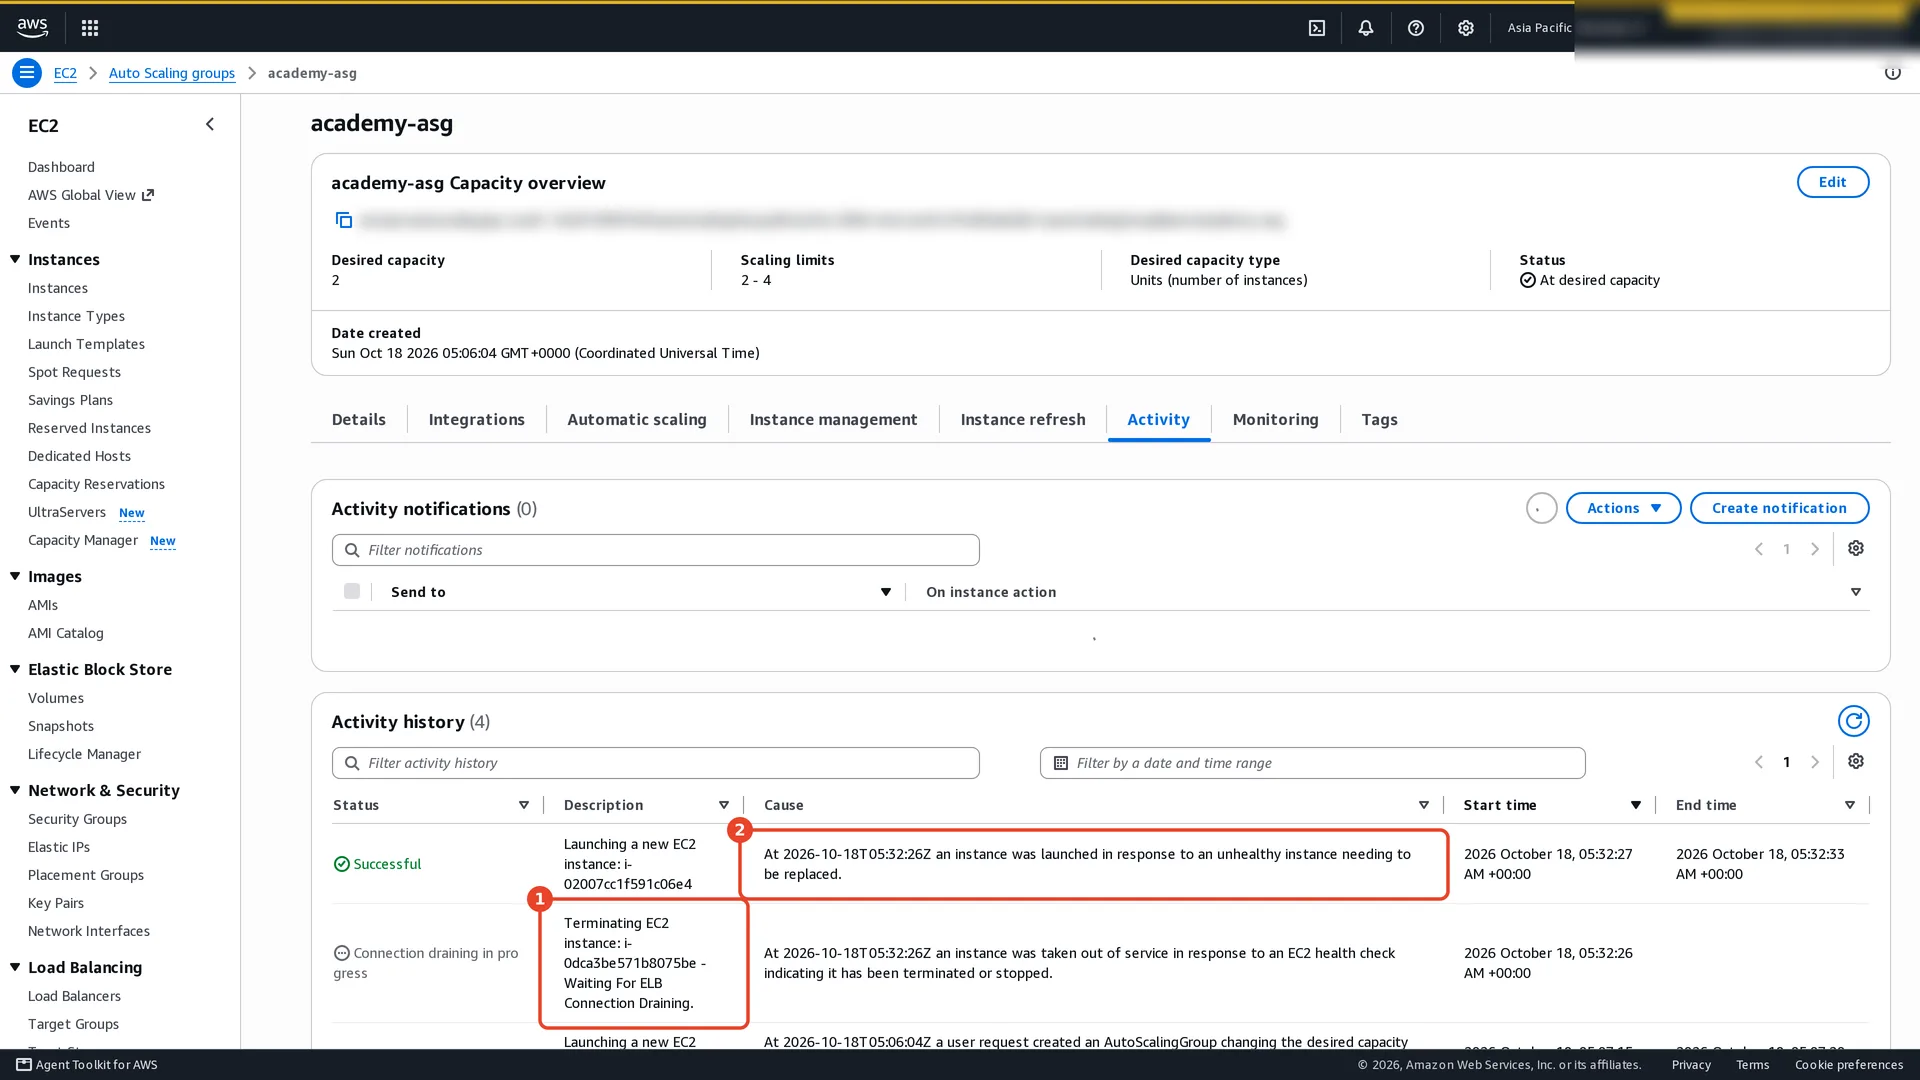
Task: Collapse the EC2 sidebar with the arrow
Action: point(210,125)
